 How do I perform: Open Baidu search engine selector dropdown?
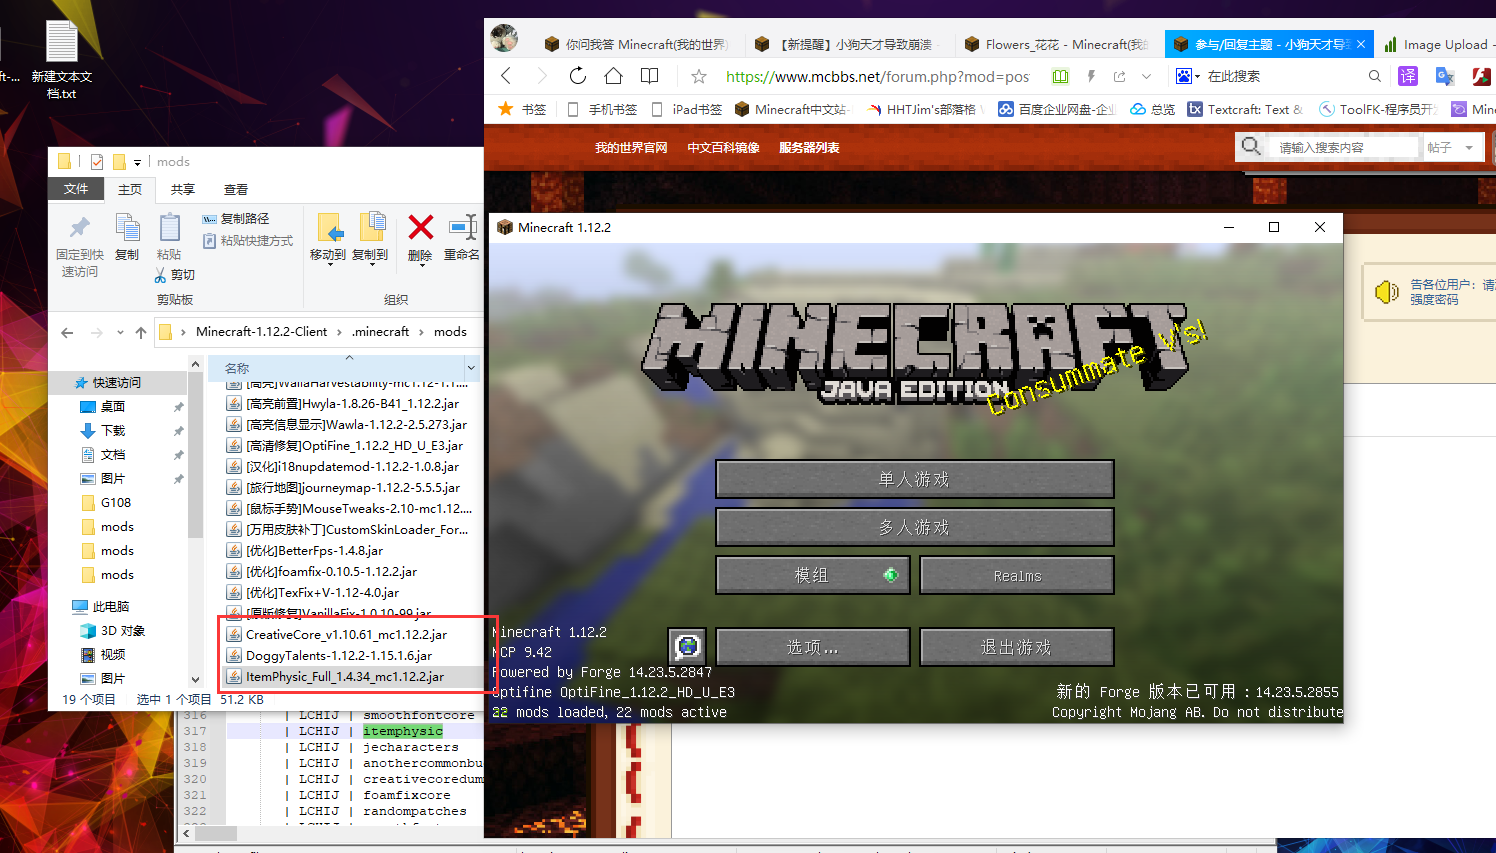pos(1187,76)
